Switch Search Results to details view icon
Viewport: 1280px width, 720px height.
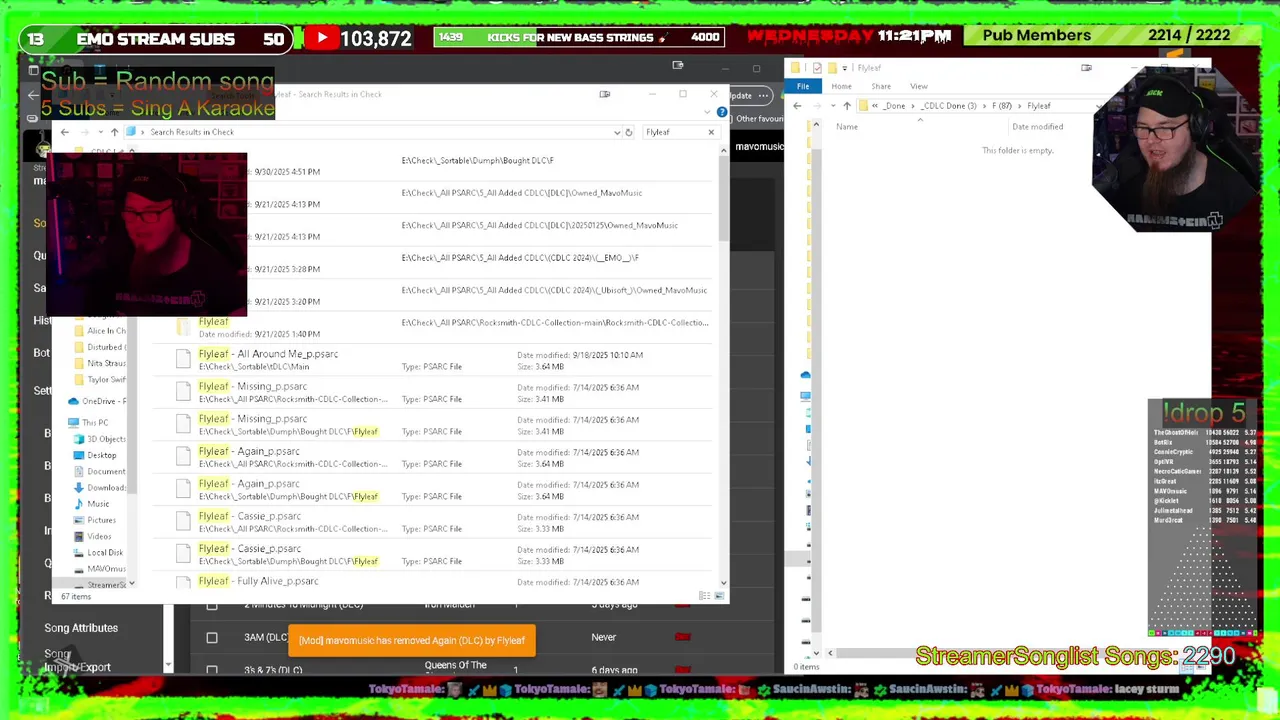click(x=704, y=596)
